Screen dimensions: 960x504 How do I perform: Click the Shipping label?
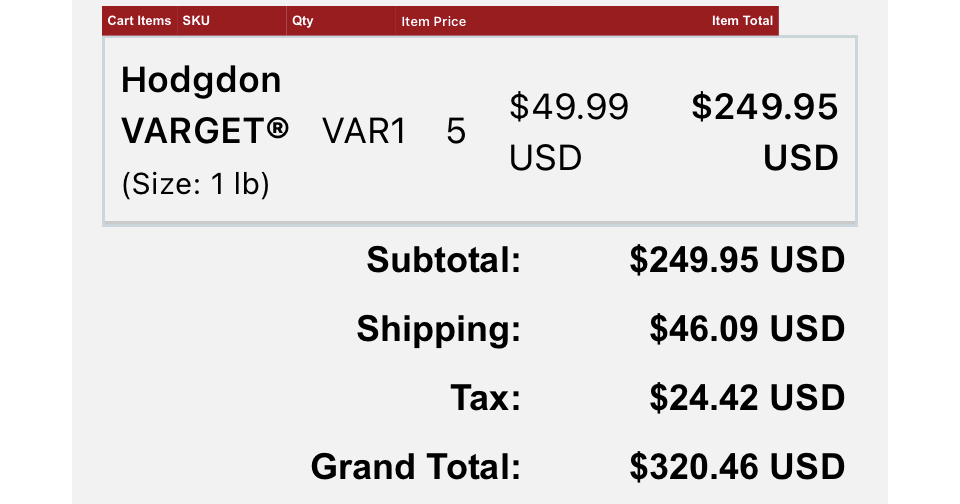[438, 329]
